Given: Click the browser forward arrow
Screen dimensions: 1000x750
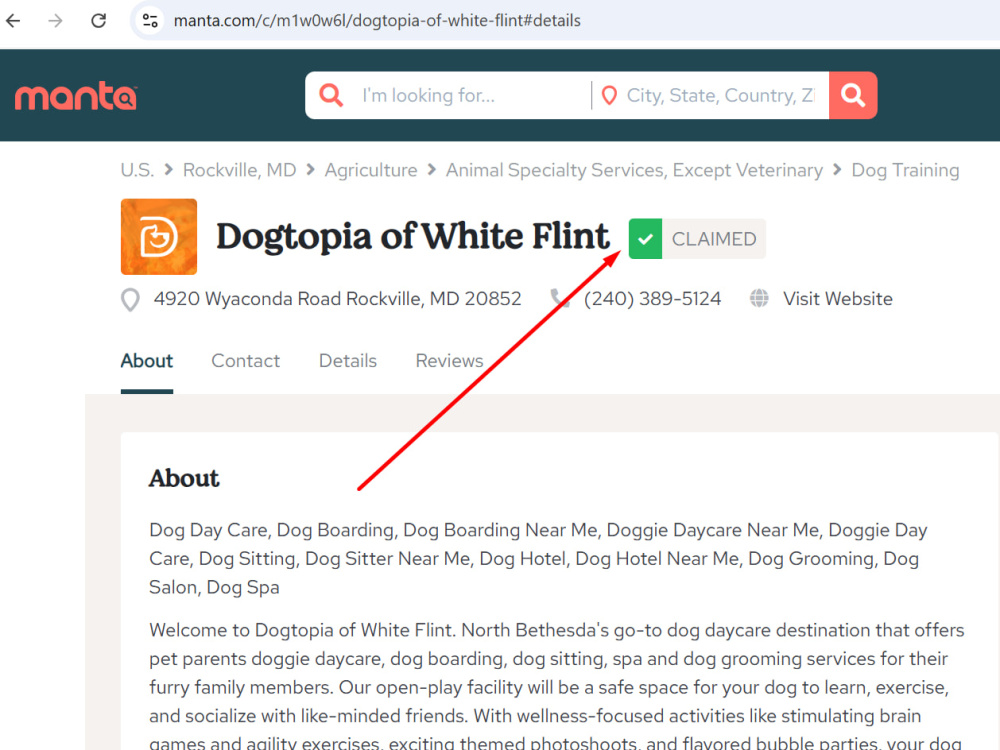Looking at the screenshot, I should coord(55,20).
